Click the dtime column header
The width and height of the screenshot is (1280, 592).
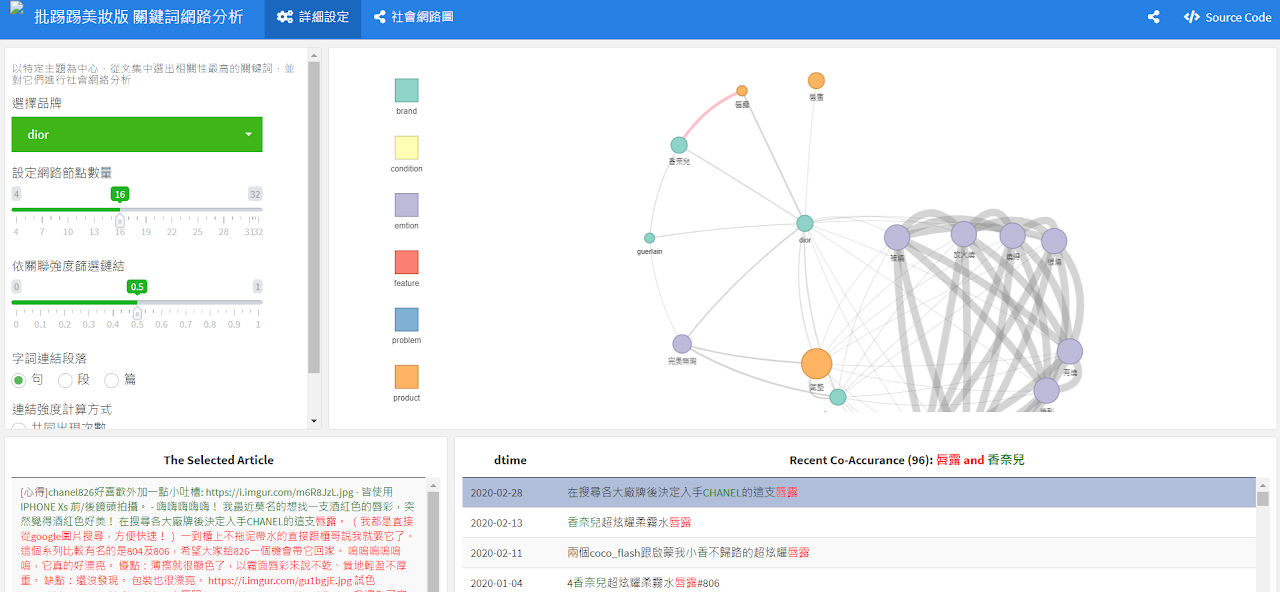[510, 460]
